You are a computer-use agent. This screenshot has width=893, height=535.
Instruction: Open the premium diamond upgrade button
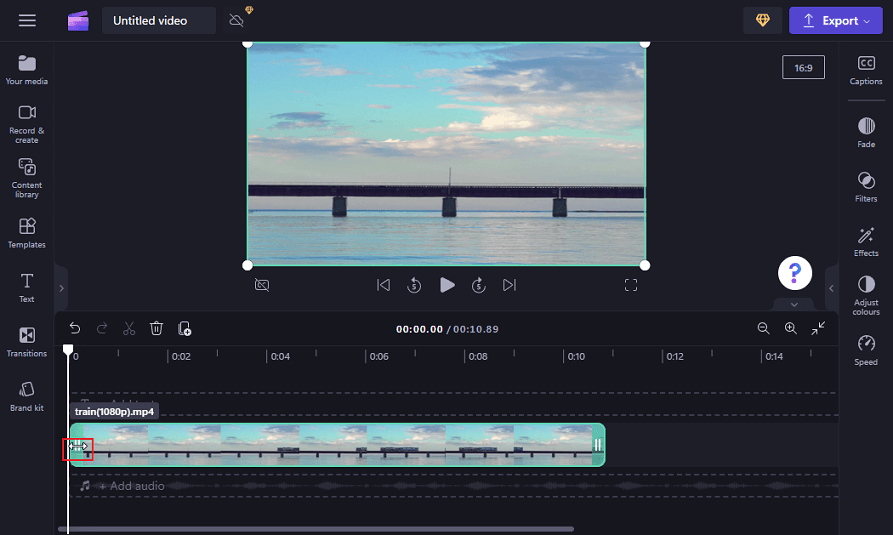point(763,21)
